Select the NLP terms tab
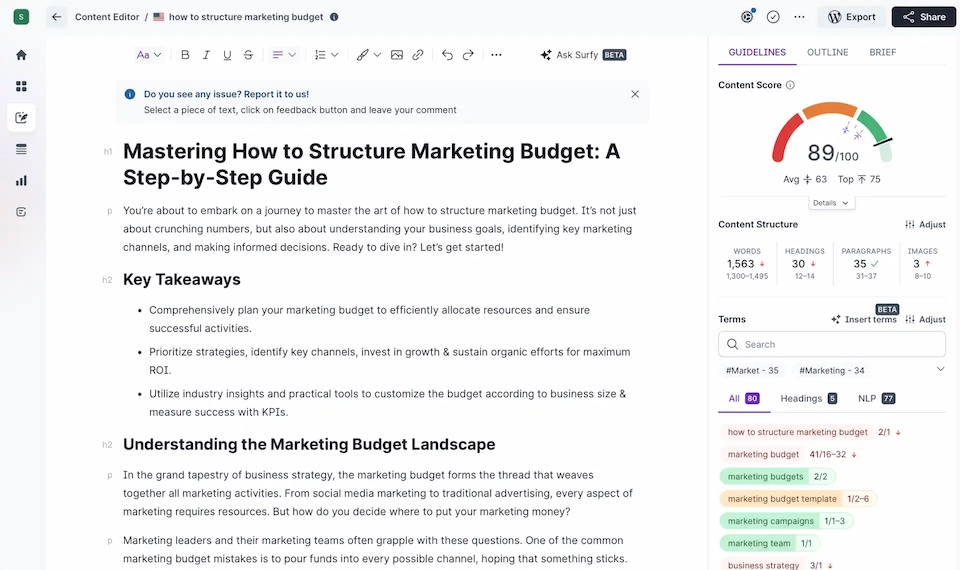The image size is (960, 570). [x=876, y=399]
